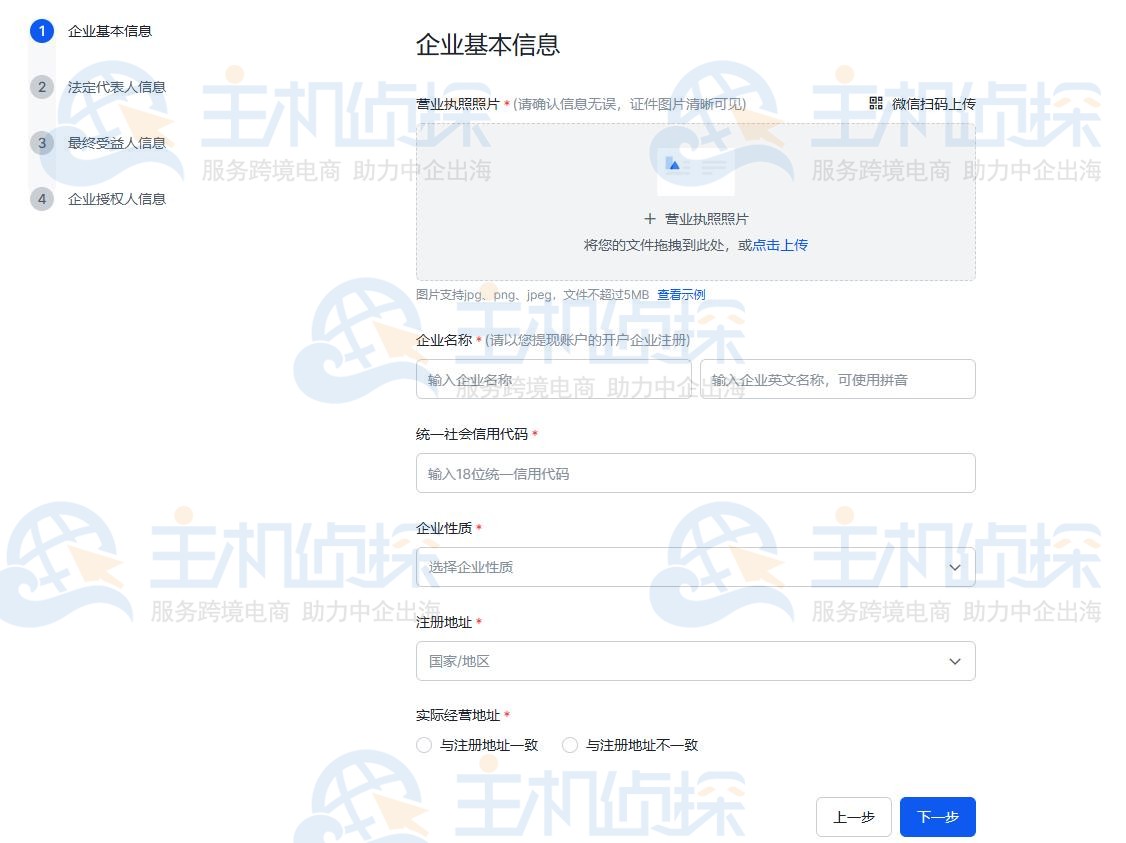The height and width of the screenshot is (843, 1126).
Task: Click the circled step number 2 indicator
Action: pyautogui.click(x=41, y=87)
